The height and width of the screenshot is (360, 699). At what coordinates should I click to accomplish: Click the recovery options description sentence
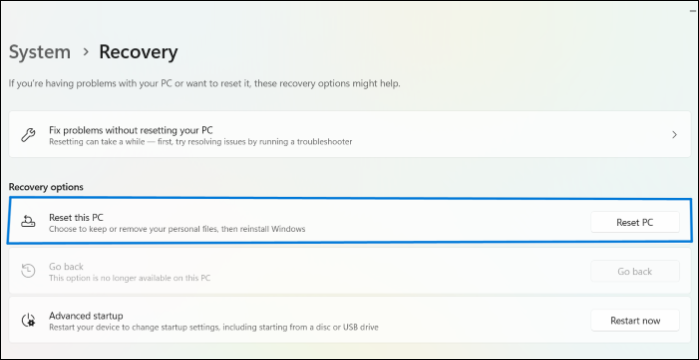[205, 84]
